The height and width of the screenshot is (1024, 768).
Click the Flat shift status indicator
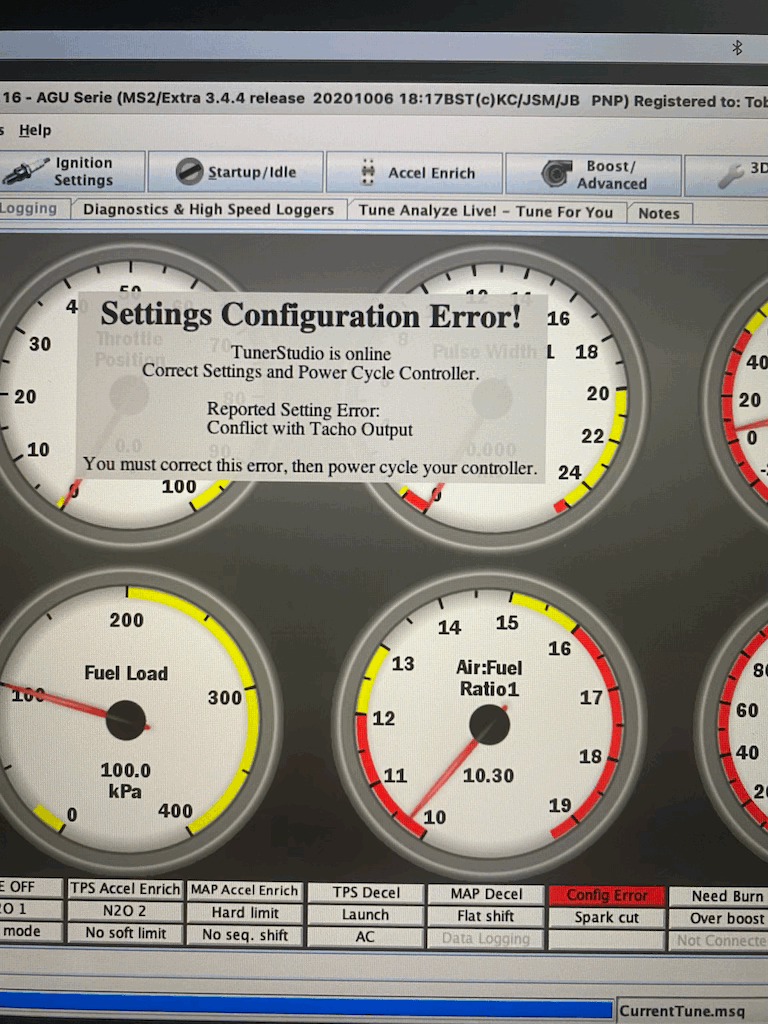pyautogui.click(x=485, y=916)
